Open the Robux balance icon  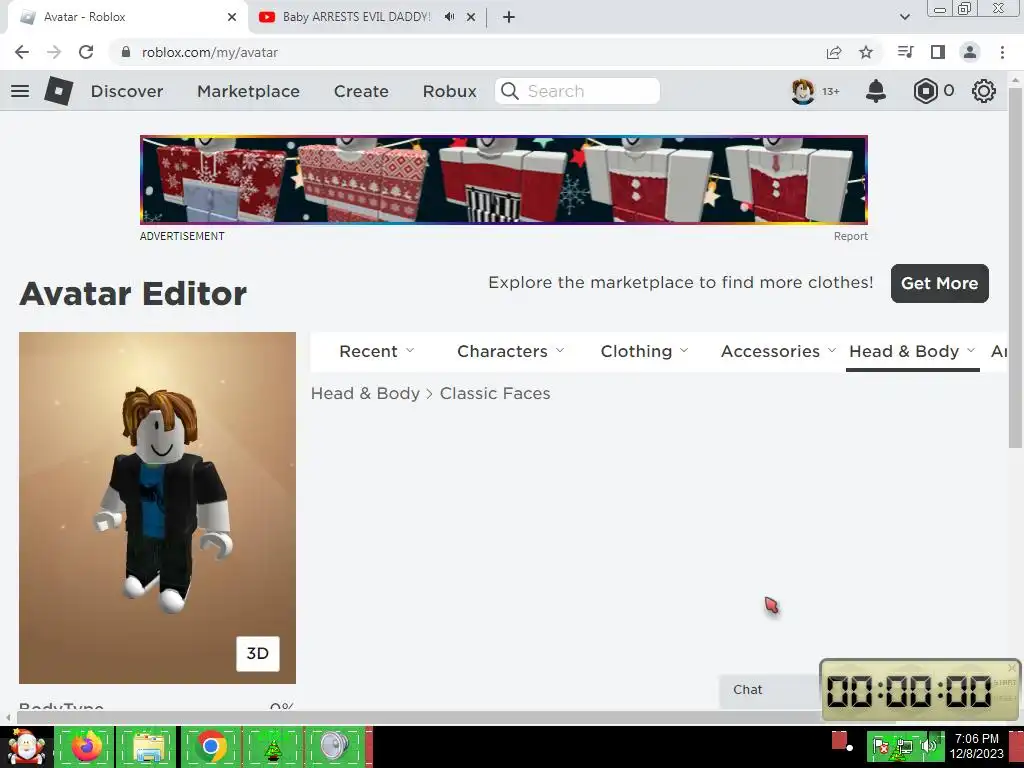point(925,91)
